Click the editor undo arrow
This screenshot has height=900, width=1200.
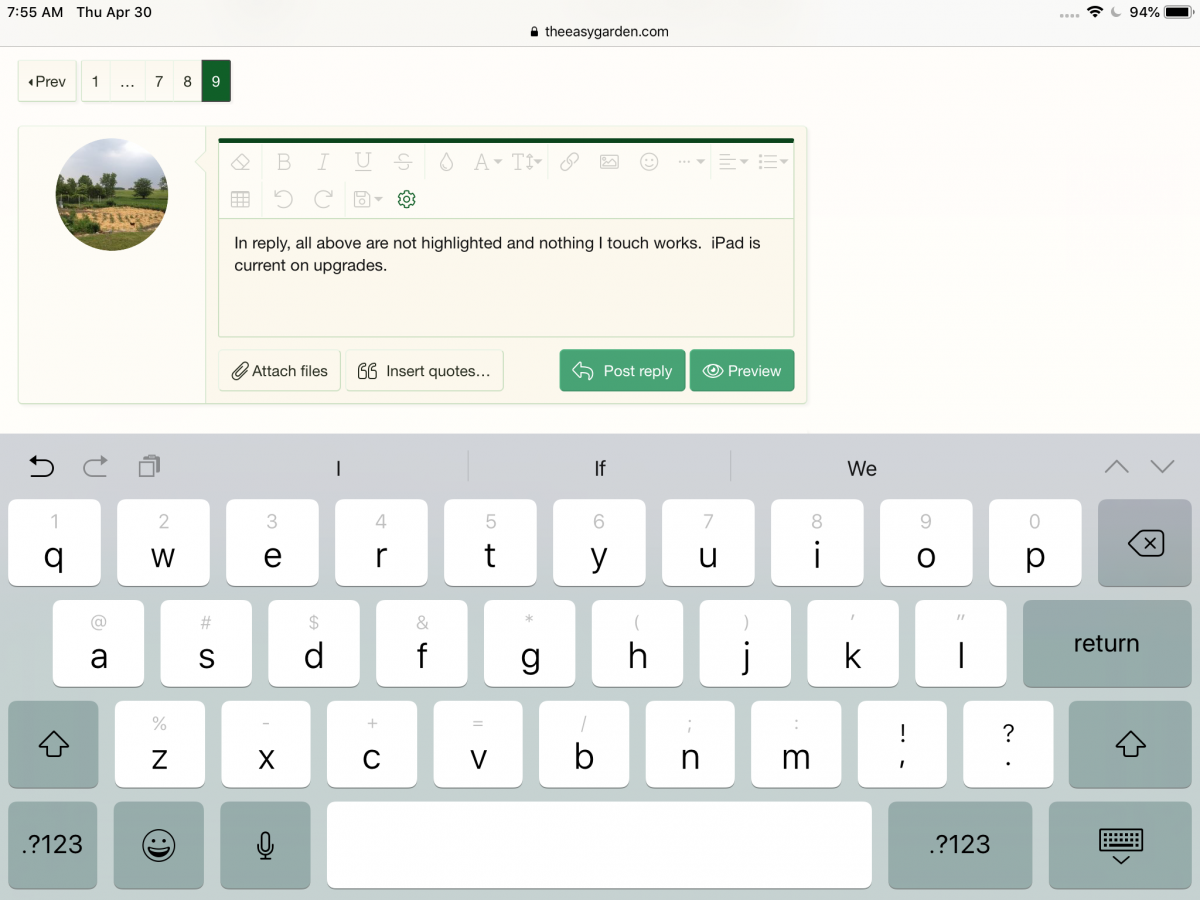pyautogui.click(x=283, y=199)
